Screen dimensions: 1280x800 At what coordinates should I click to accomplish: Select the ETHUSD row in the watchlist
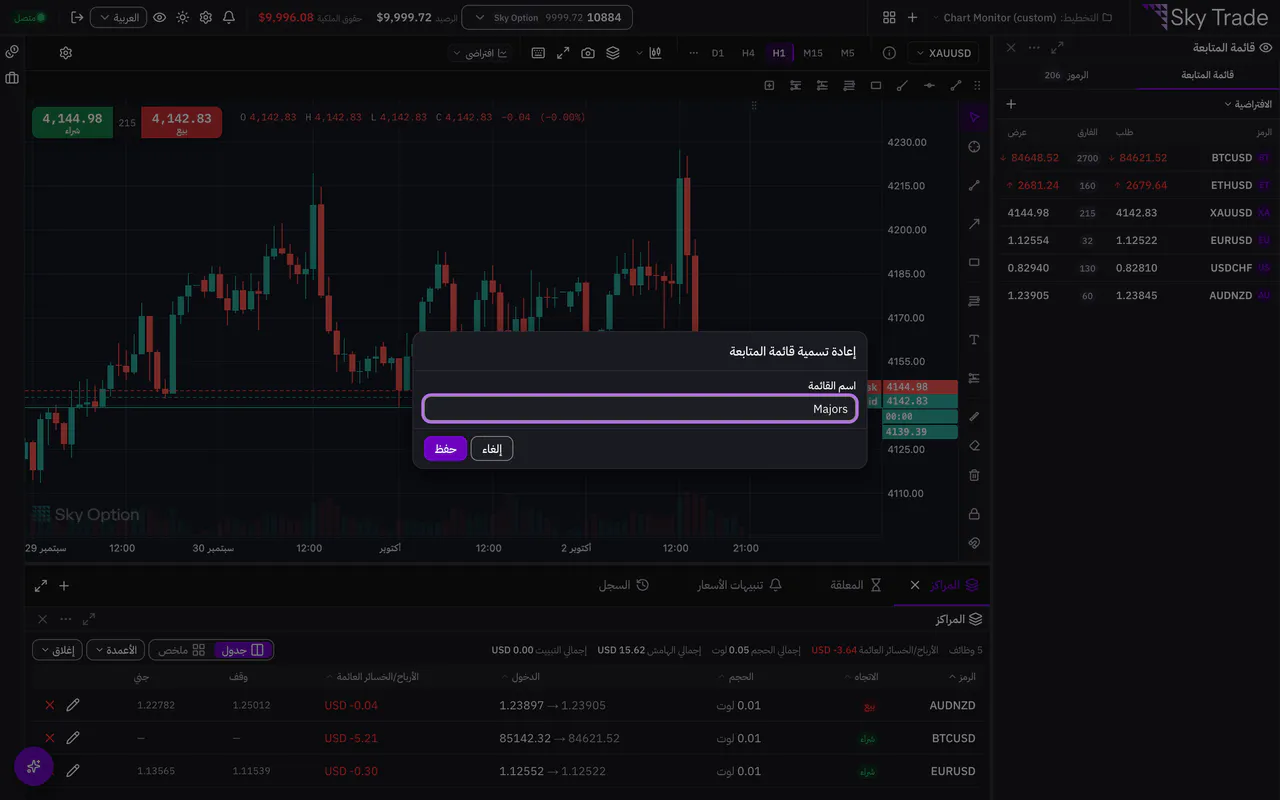click(x=1137, y=185)
